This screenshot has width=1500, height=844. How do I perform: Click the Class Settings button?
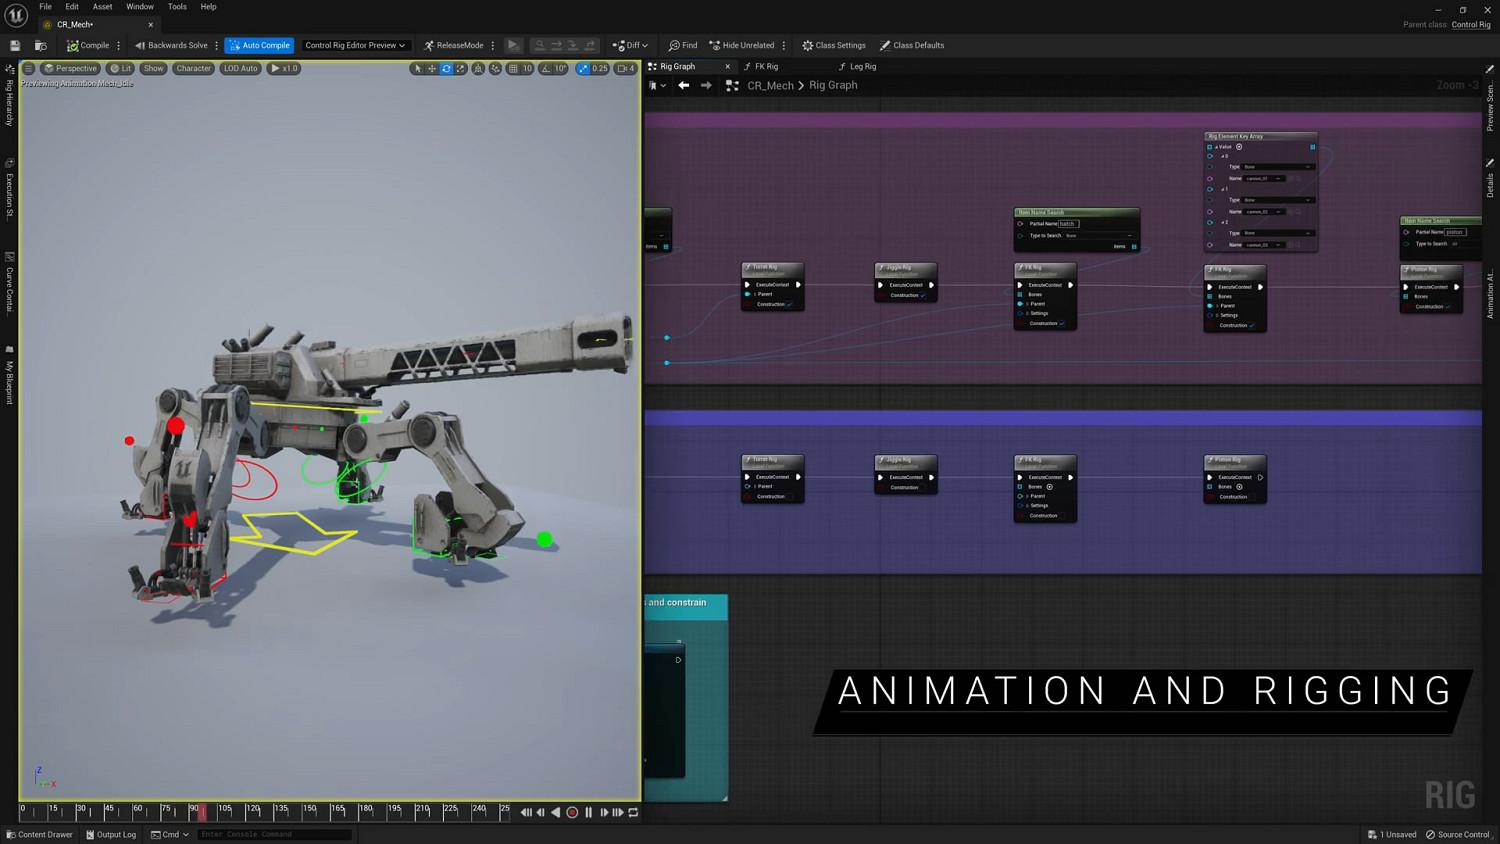(834, 45)
